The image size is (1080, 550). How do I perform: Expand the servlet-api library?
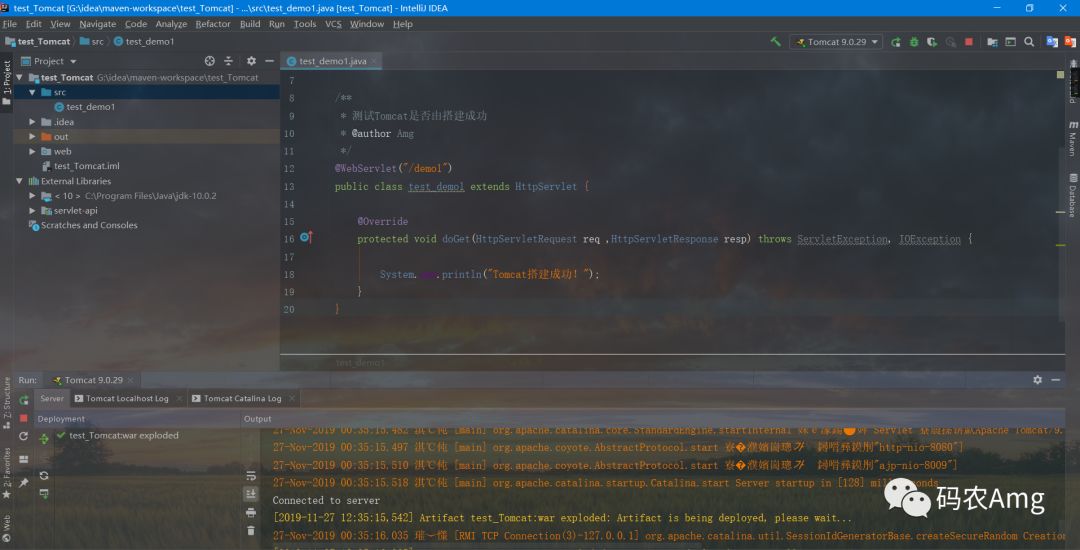32,211
